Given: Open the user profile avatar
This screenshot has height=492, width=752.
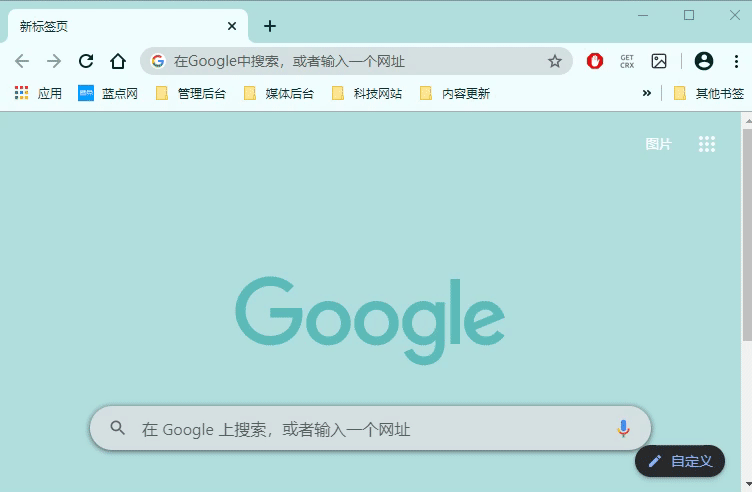Looking at the screenshot, I should 704,61.
